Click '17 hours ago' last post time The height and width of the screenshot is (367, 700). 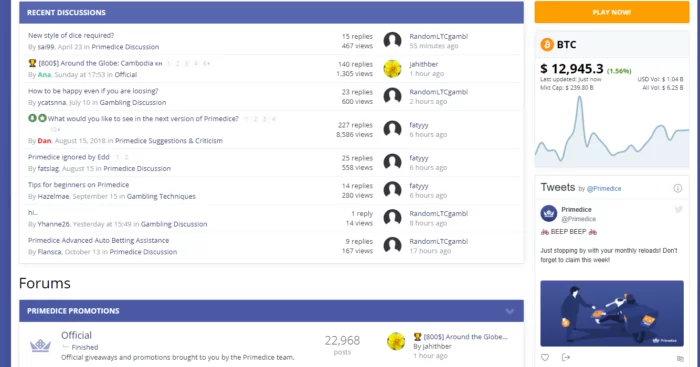tap(430, 251)
